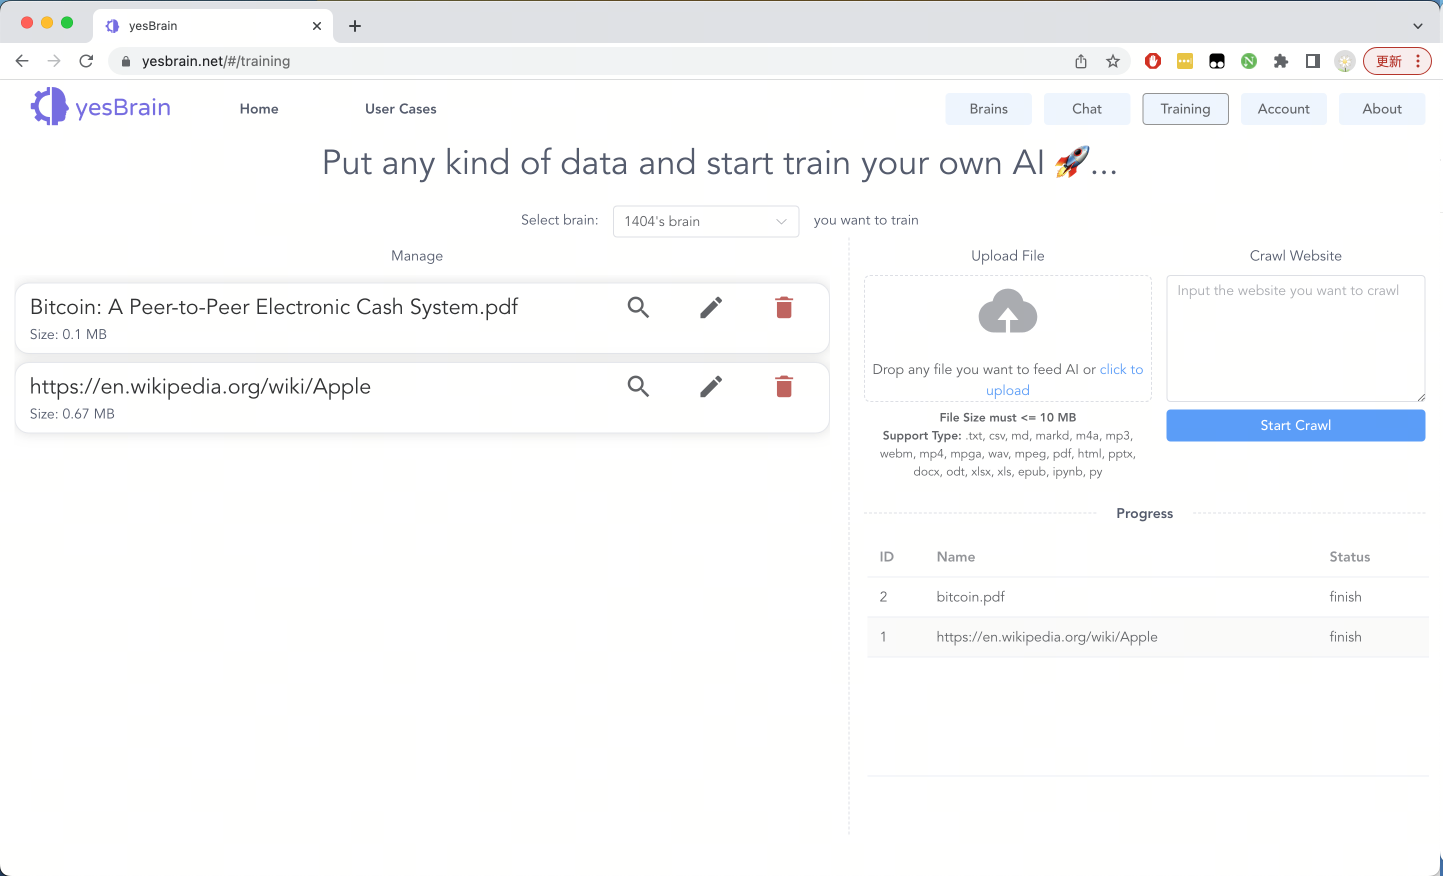Viewport: 1443px width, 876px height.
Task: Open the black-and-white extension icon
Action: coord(1217,61)
